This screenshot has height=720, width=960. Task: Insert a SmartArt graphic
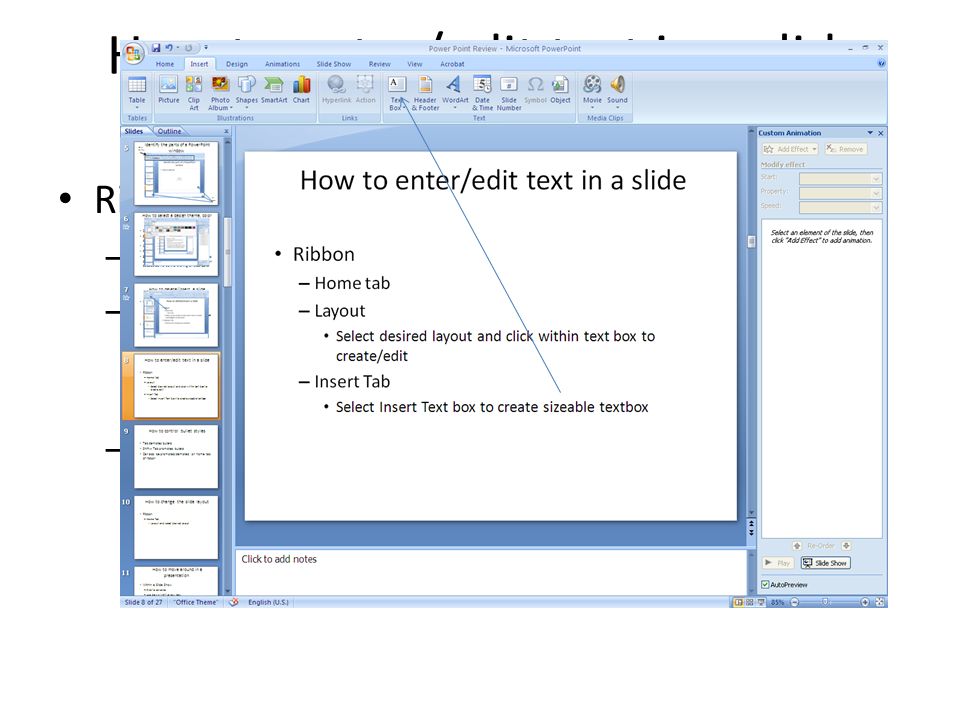(274, 89)
